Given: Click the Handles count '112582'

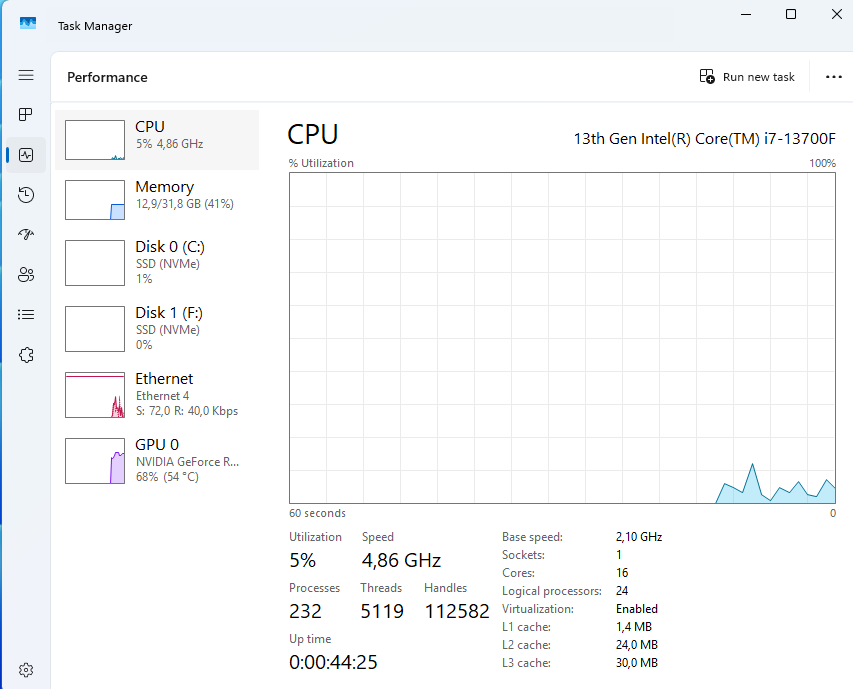Looking at the screenshot, I should tap(457, 611).
